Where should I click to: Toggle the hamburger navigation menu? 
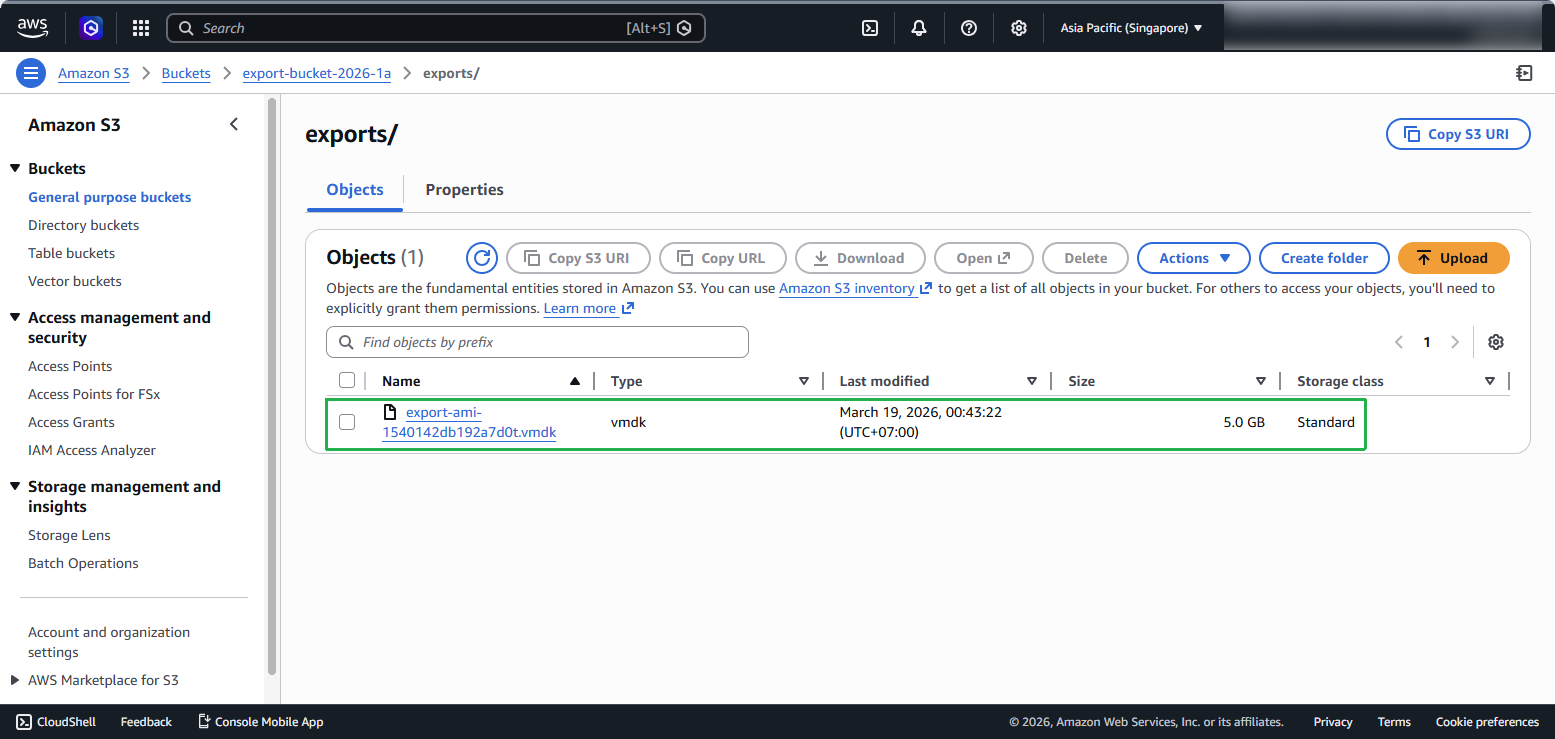click(31, 73)
